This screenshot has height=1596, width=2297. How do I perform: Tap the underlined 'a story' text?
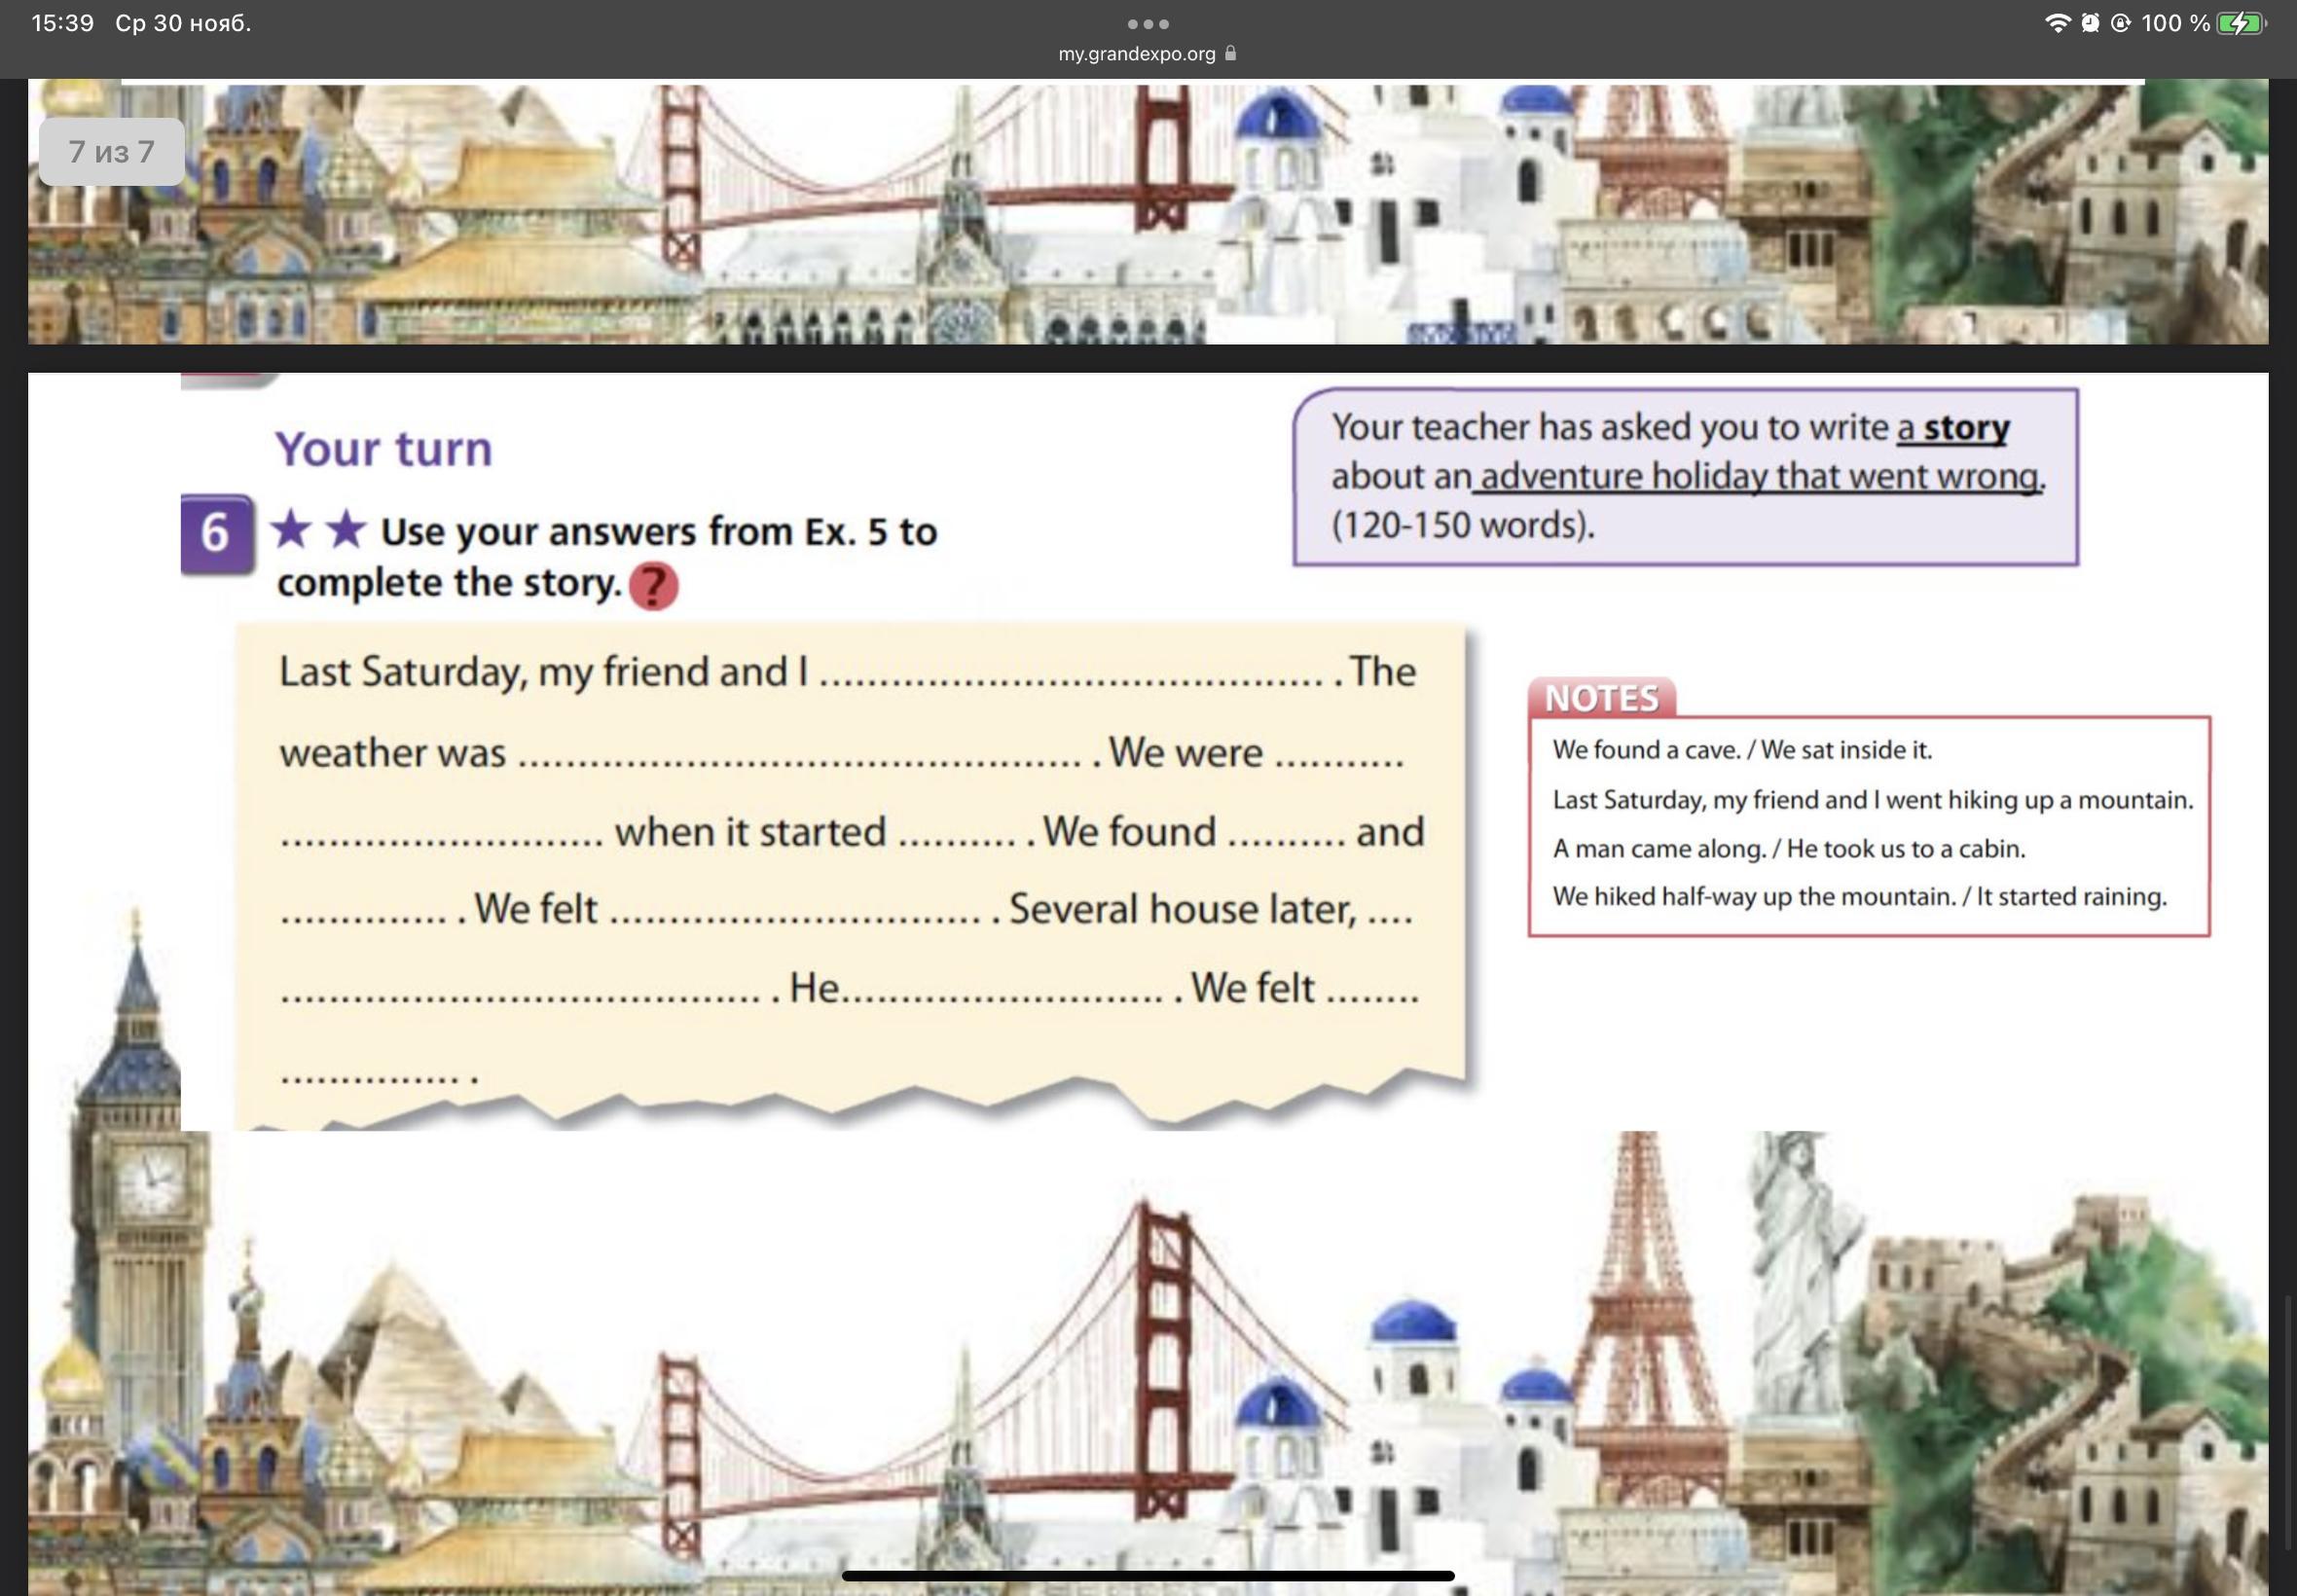pos(1953,428)
